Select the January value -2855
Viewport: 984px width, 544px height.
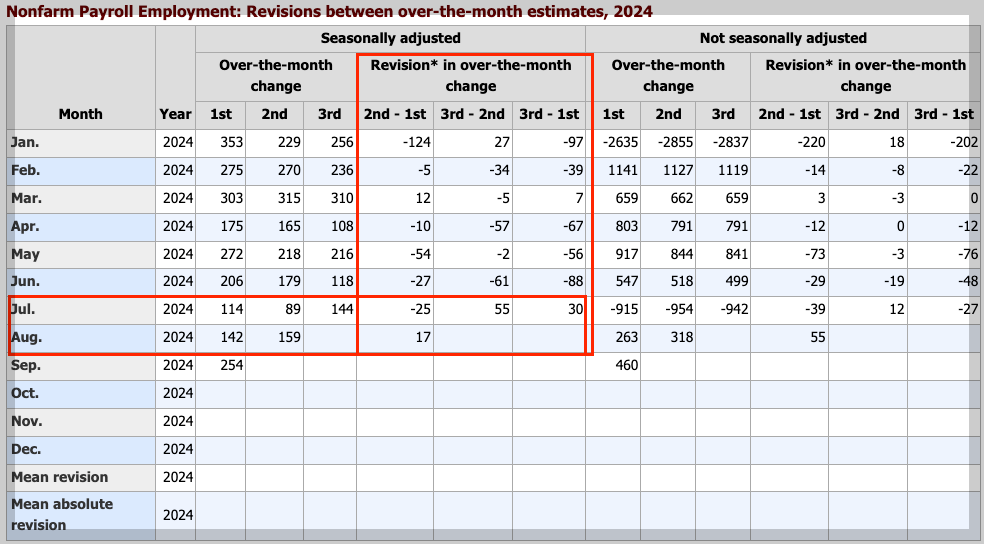click(675, 142)
